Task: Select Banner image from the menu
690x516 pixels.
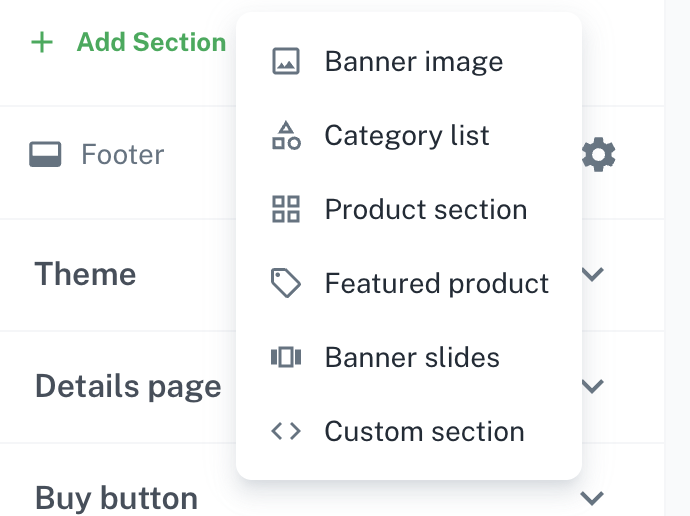Action: [x=413, y=62]
